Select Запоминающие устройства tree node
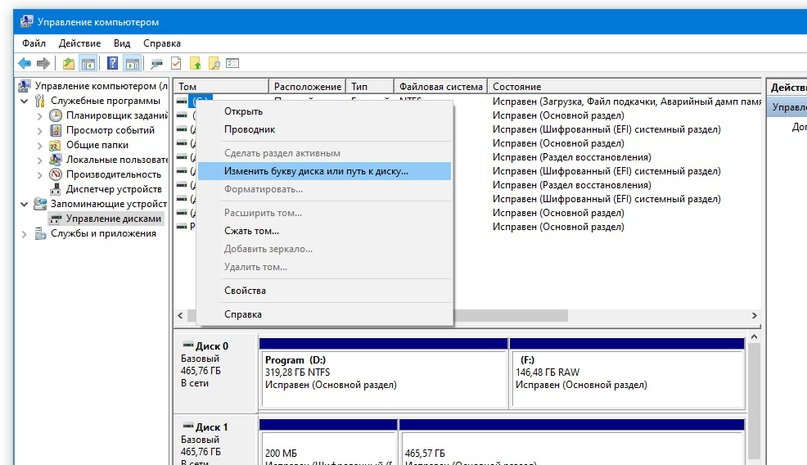Image resolution: width=807 pixels, height=465 pixels. coord(108,203)
